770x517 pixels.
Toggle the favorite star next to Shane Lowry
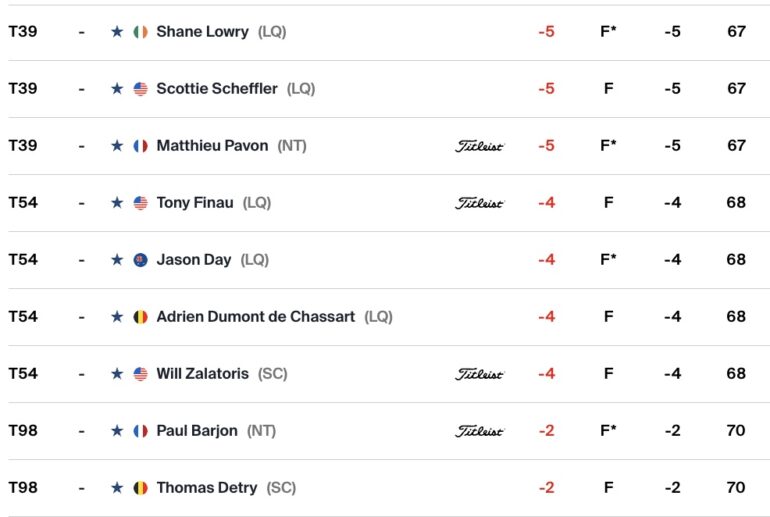click(117, 32)
